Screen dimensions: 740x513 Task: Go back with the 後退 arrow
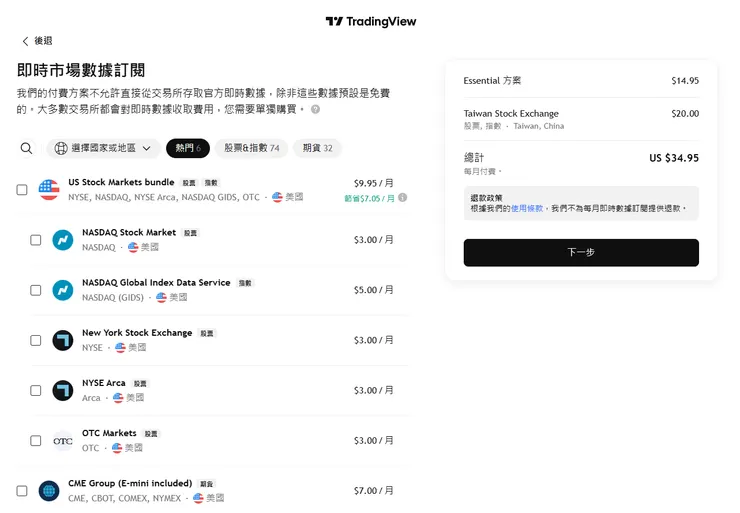37,41
